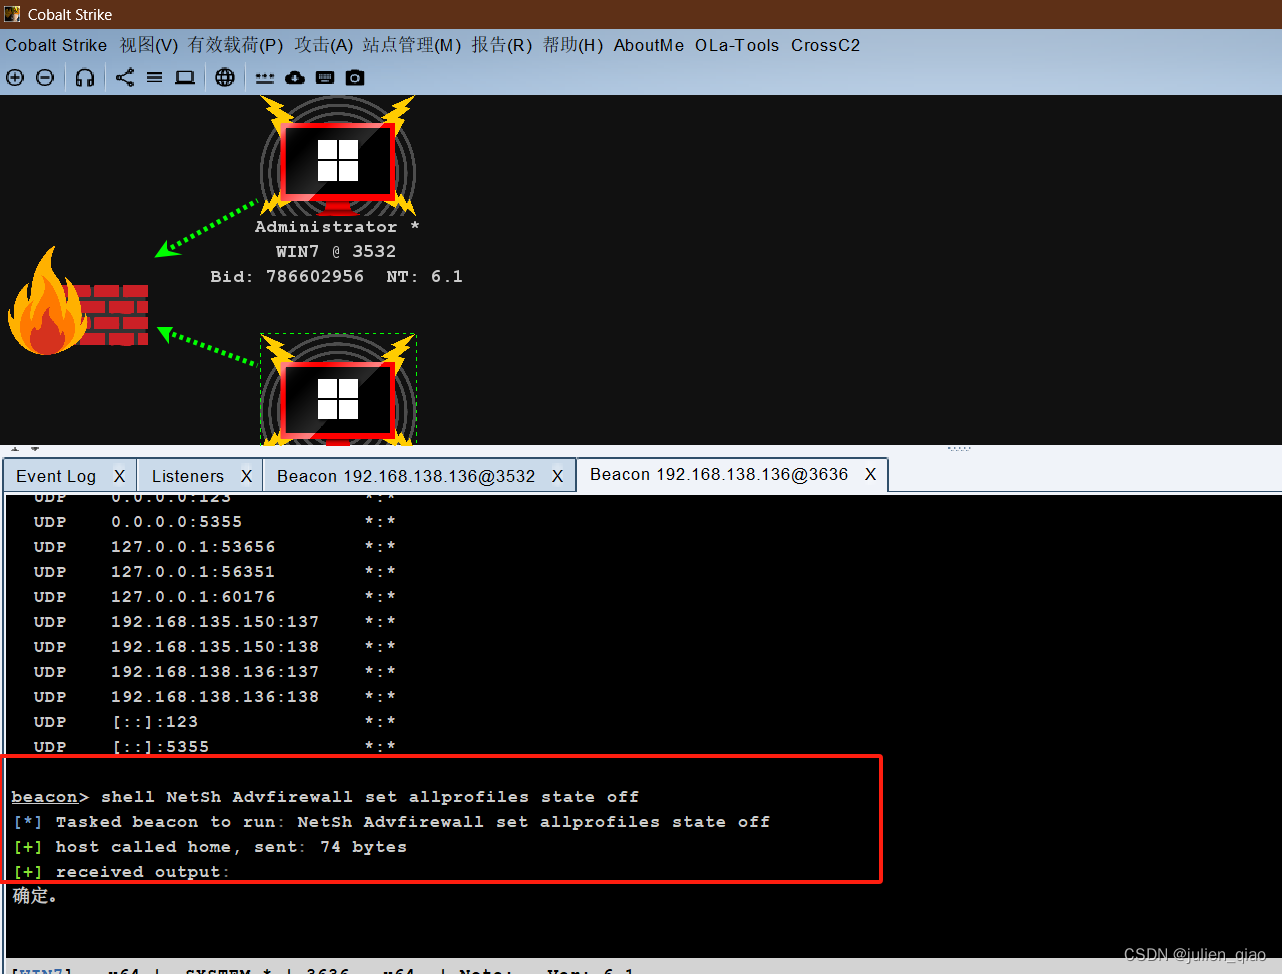Screen dimensions: 1282x974
Task: Close the Event Log tab
Action: [120, 476]
